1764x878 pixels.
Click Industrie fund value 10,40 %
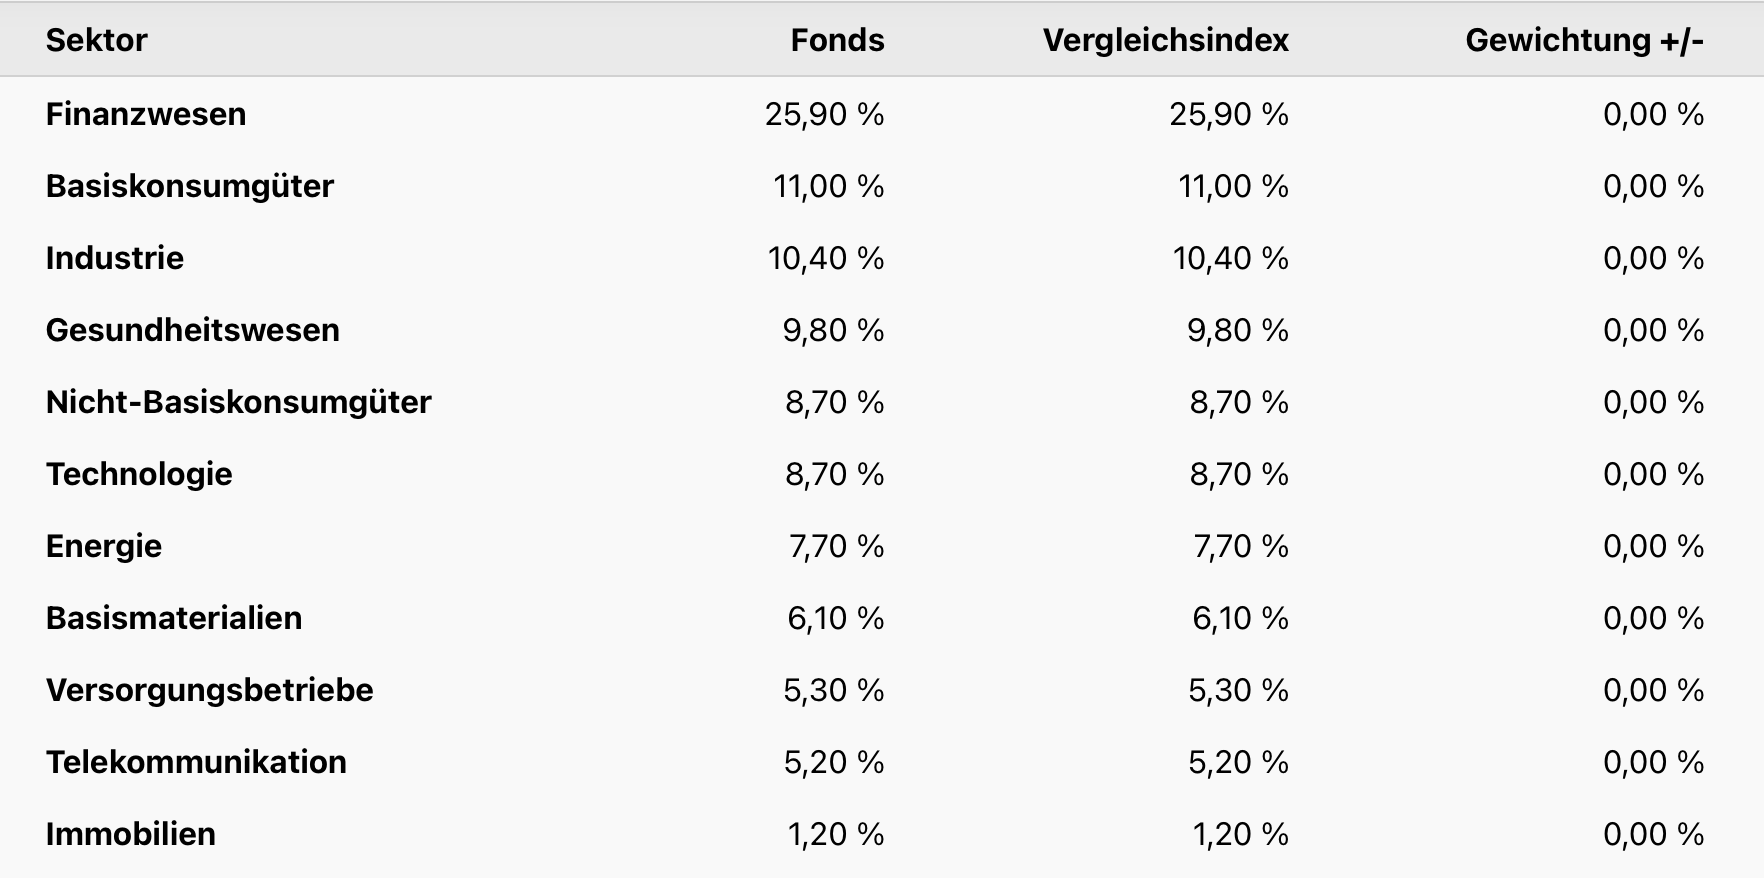click(x=825, y=258)
